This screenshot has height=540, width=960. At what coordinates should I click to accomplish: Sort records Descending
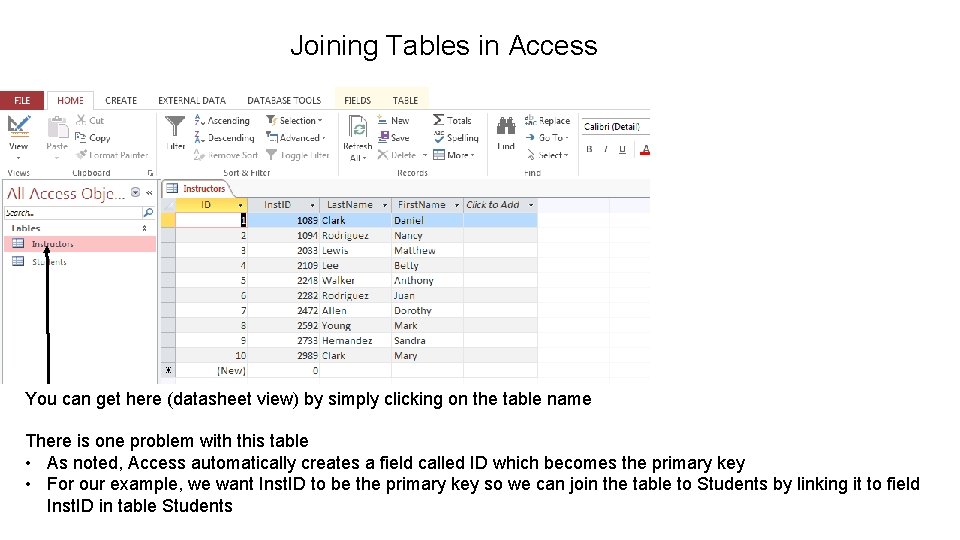coord(224,138)
